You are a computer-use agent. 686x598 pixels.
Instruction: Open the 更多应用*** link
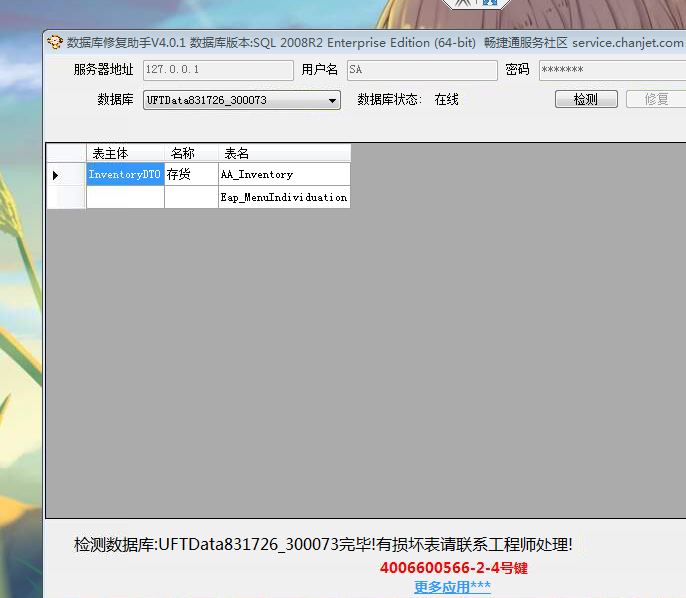pos(452,587)
